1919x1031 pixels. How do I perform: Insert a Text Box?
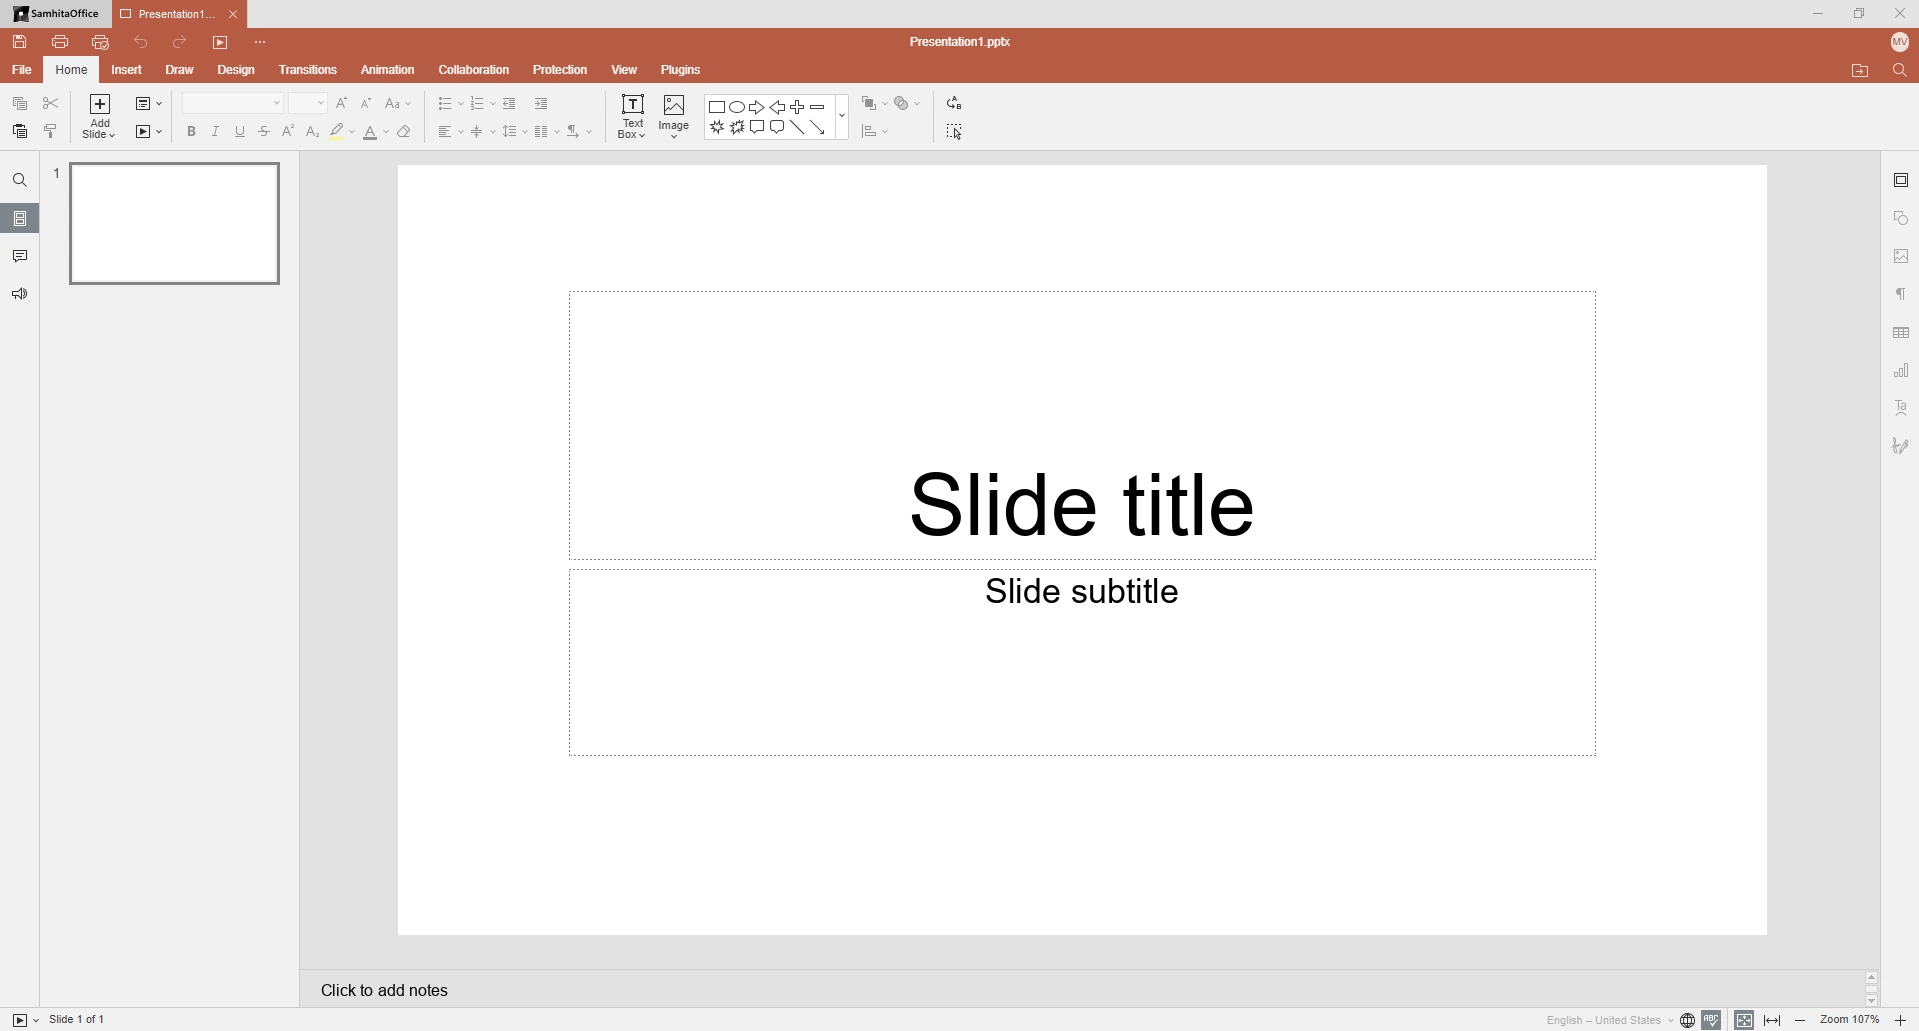633,117
